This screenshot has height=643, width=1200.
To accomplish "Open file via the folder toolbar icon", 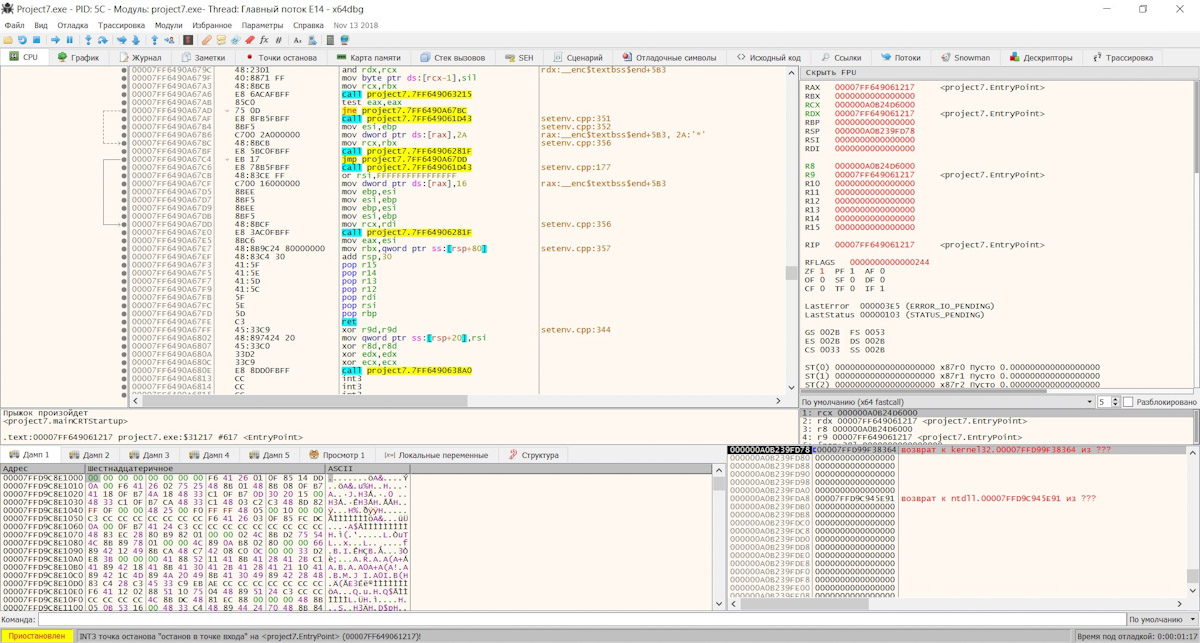I will (8, 40).
